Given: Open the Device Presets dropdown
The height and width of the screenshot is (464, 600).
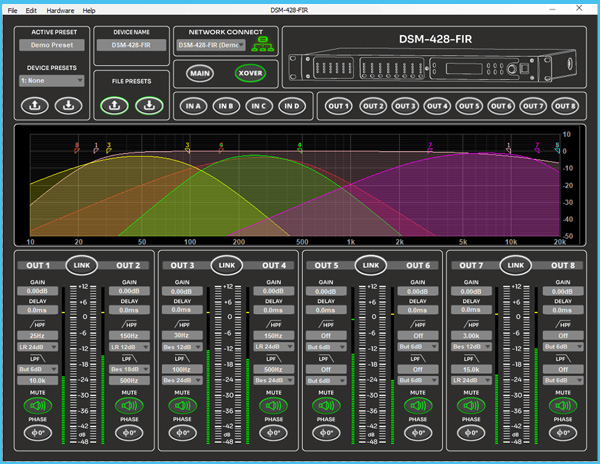Looking at the screenshot, I should 51,80.
